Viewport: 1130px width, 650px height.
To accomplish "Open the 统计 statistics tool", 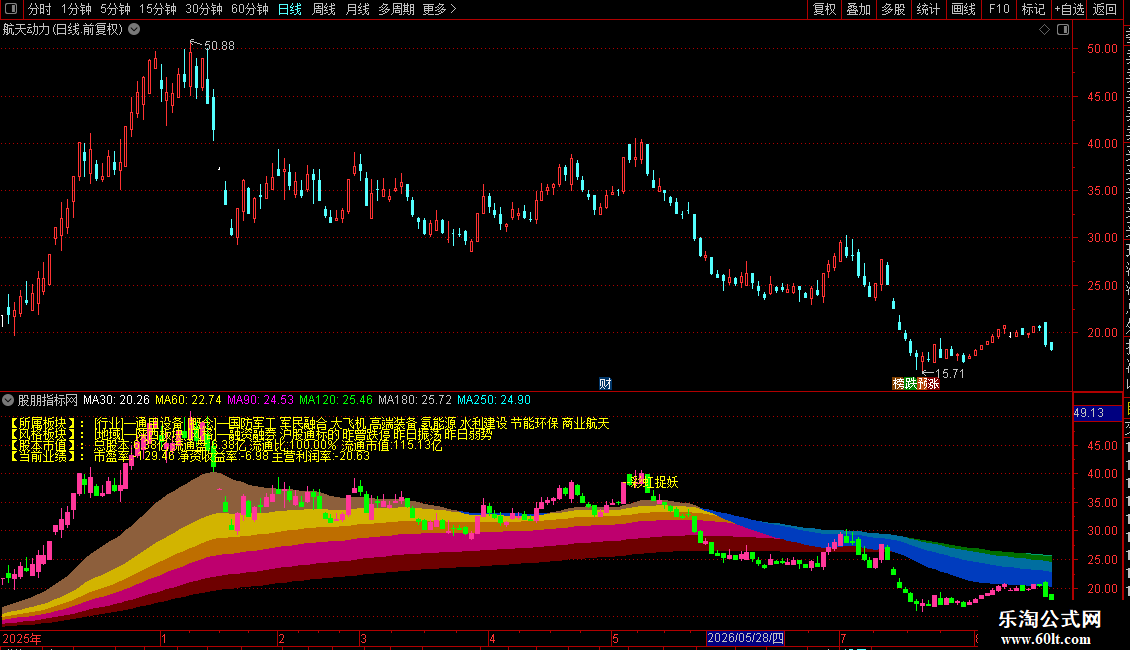I will pyautogui.click(x=927, y=9).
